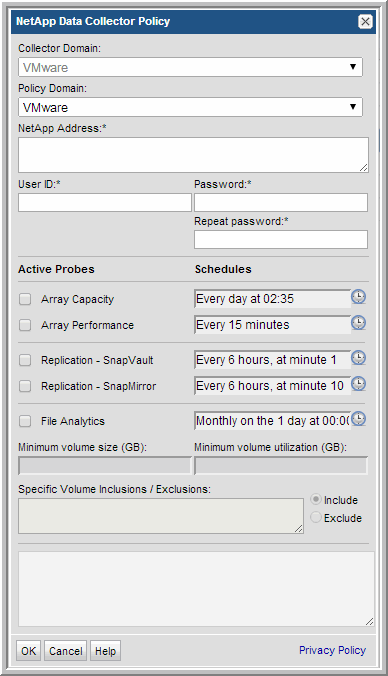Select the Exclude radio button

(316, 517)
